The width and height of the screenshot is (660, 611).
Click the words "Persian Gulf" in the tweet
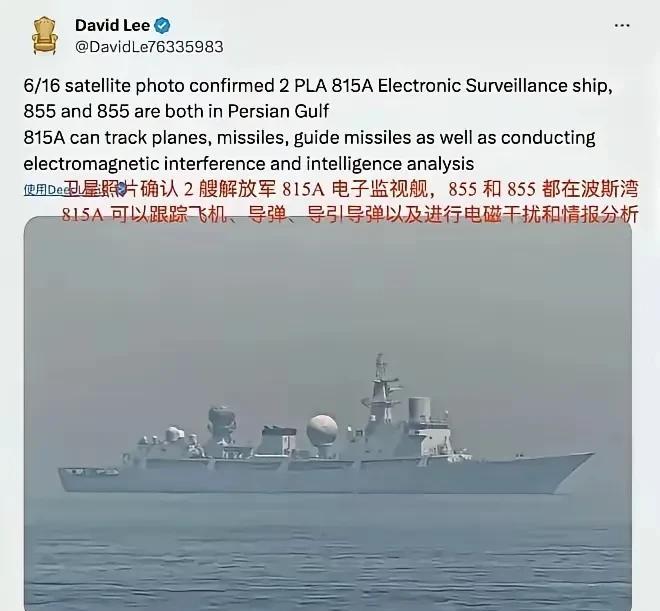coord(278,112)
